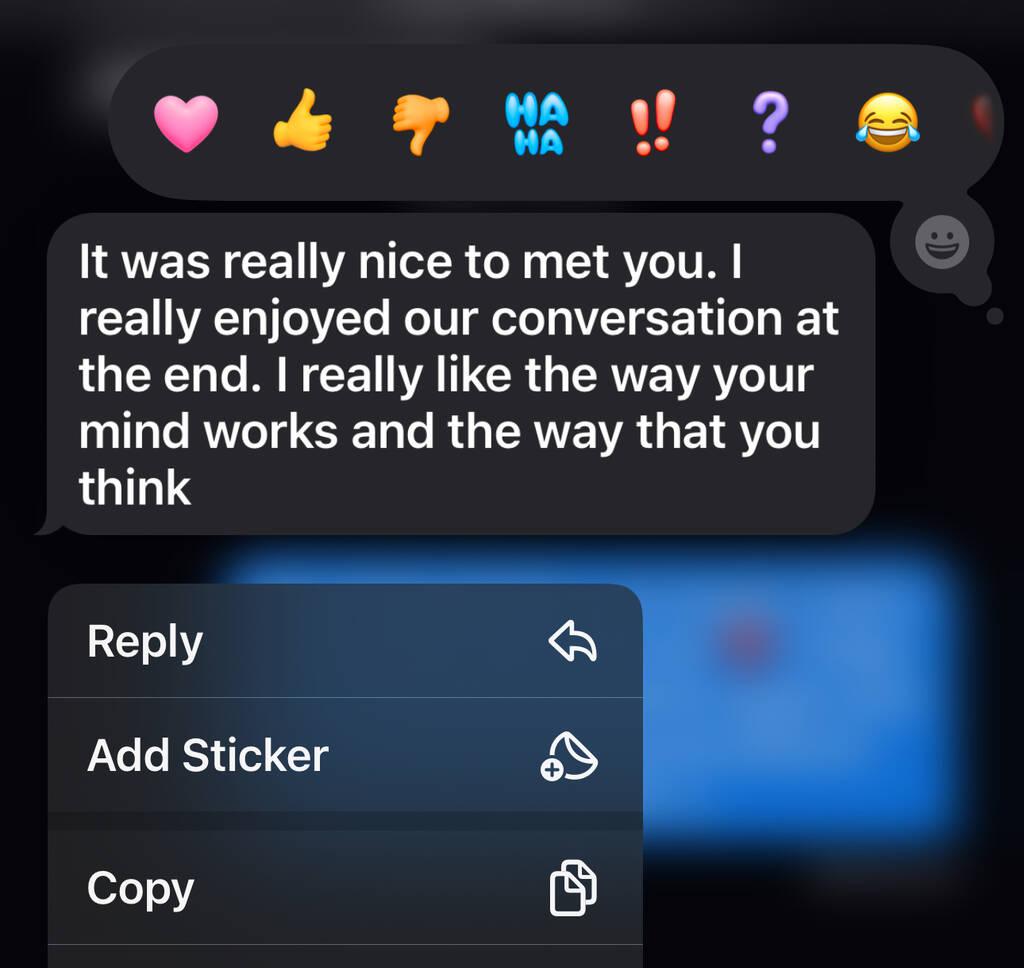React with red double exclamation marks
Screen dimensions: 1024x968
click(x=652, y=122)
